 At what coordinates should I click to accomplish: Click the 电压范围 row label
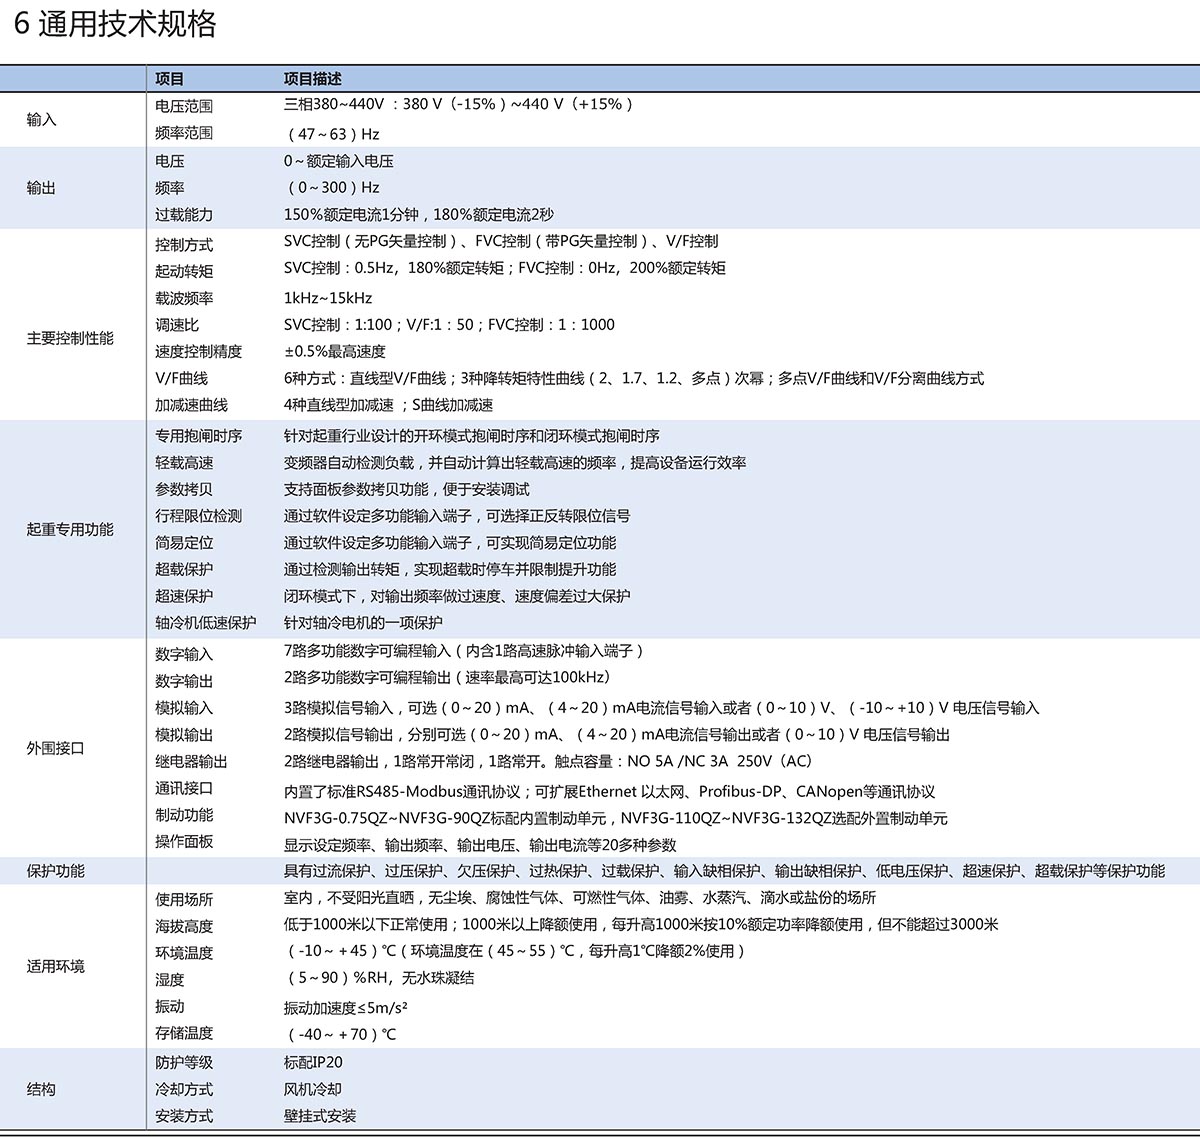pyautogui.click(x=184, y=106)
